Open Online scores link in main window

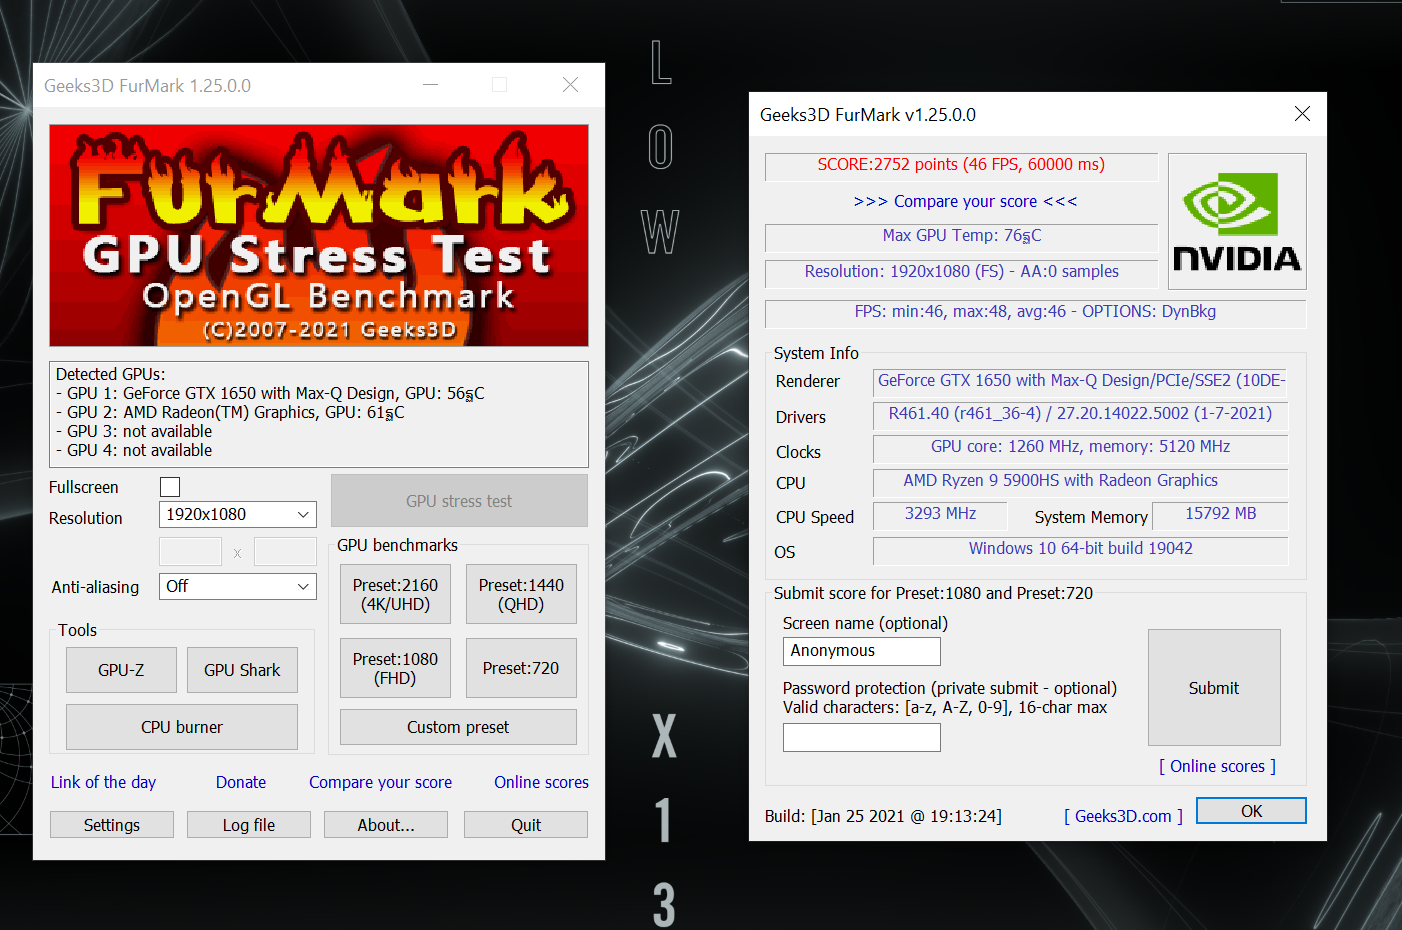541,782
